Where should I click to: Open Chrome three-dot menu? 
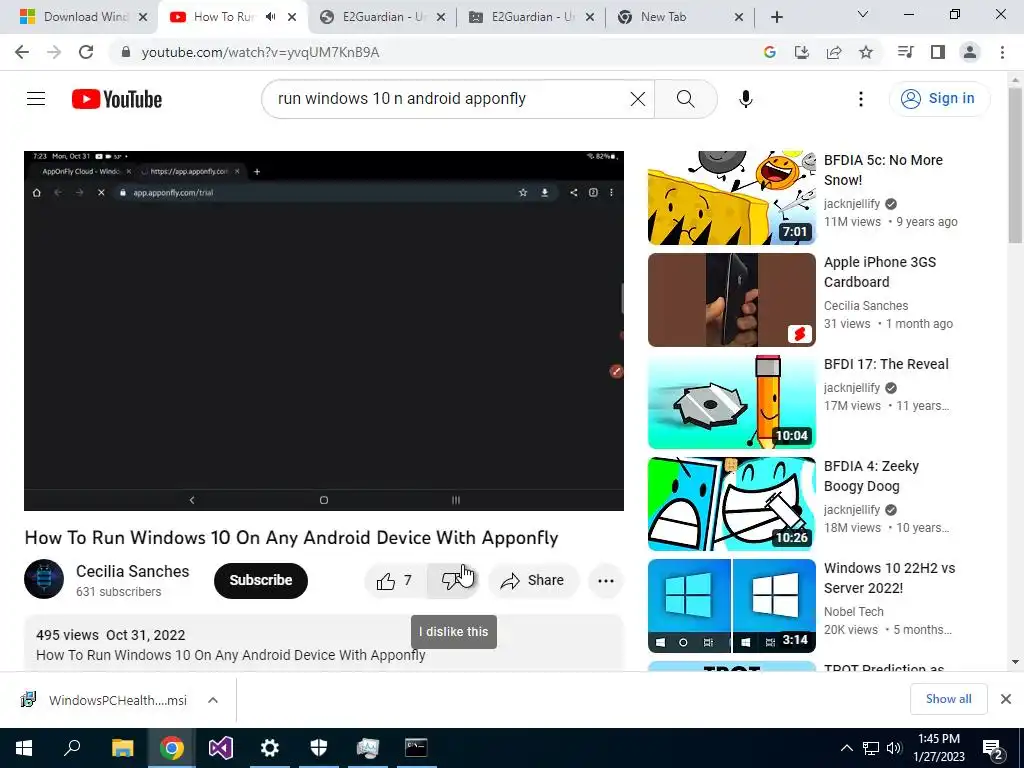pos(1002,52)
